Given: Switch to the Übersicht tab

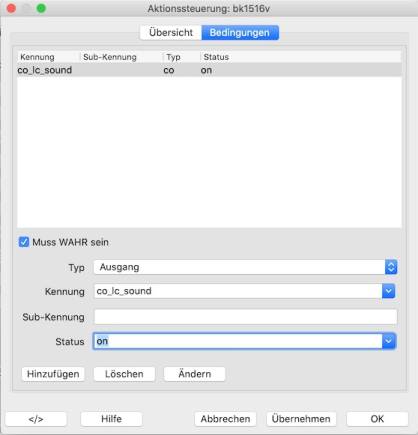Looking at the screenshot, I should [x=171, y=33].
